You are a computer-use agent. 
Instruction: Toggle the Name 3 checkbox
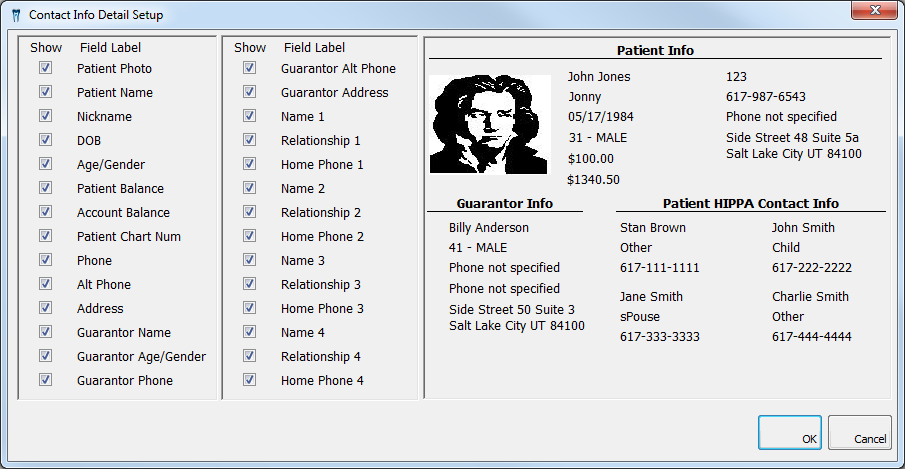click(249, 260)
